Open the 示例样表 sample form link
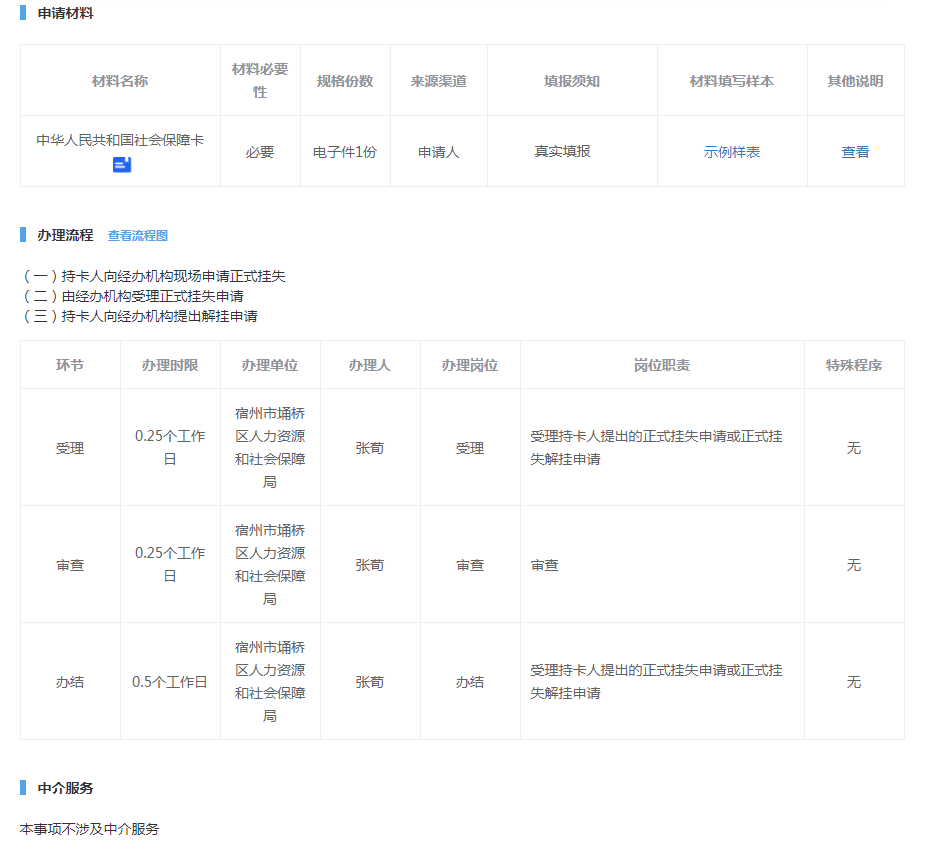Screen dimensions: 927x858 (732, 152)
